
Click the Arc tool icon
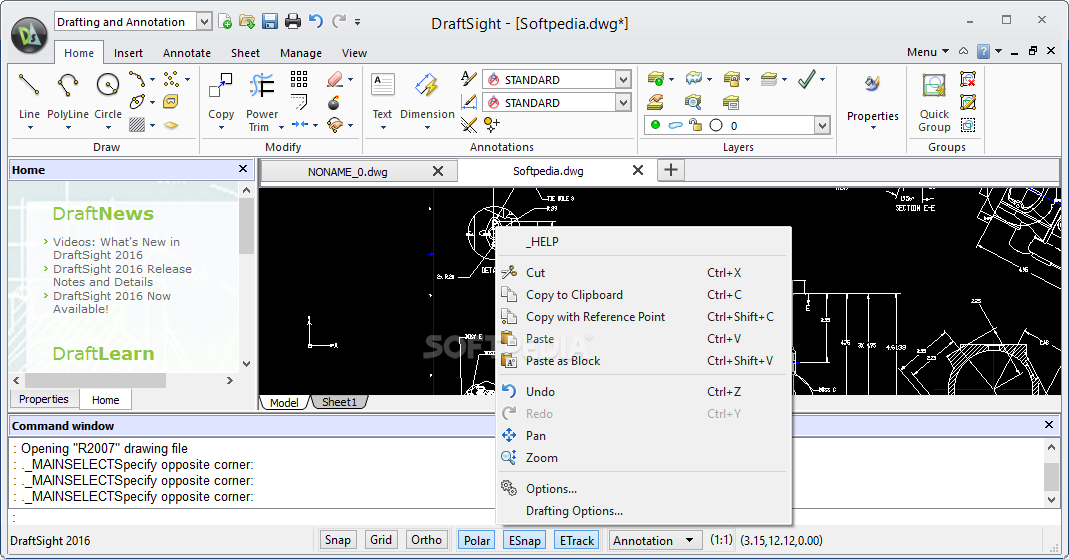tap(137, 79)
